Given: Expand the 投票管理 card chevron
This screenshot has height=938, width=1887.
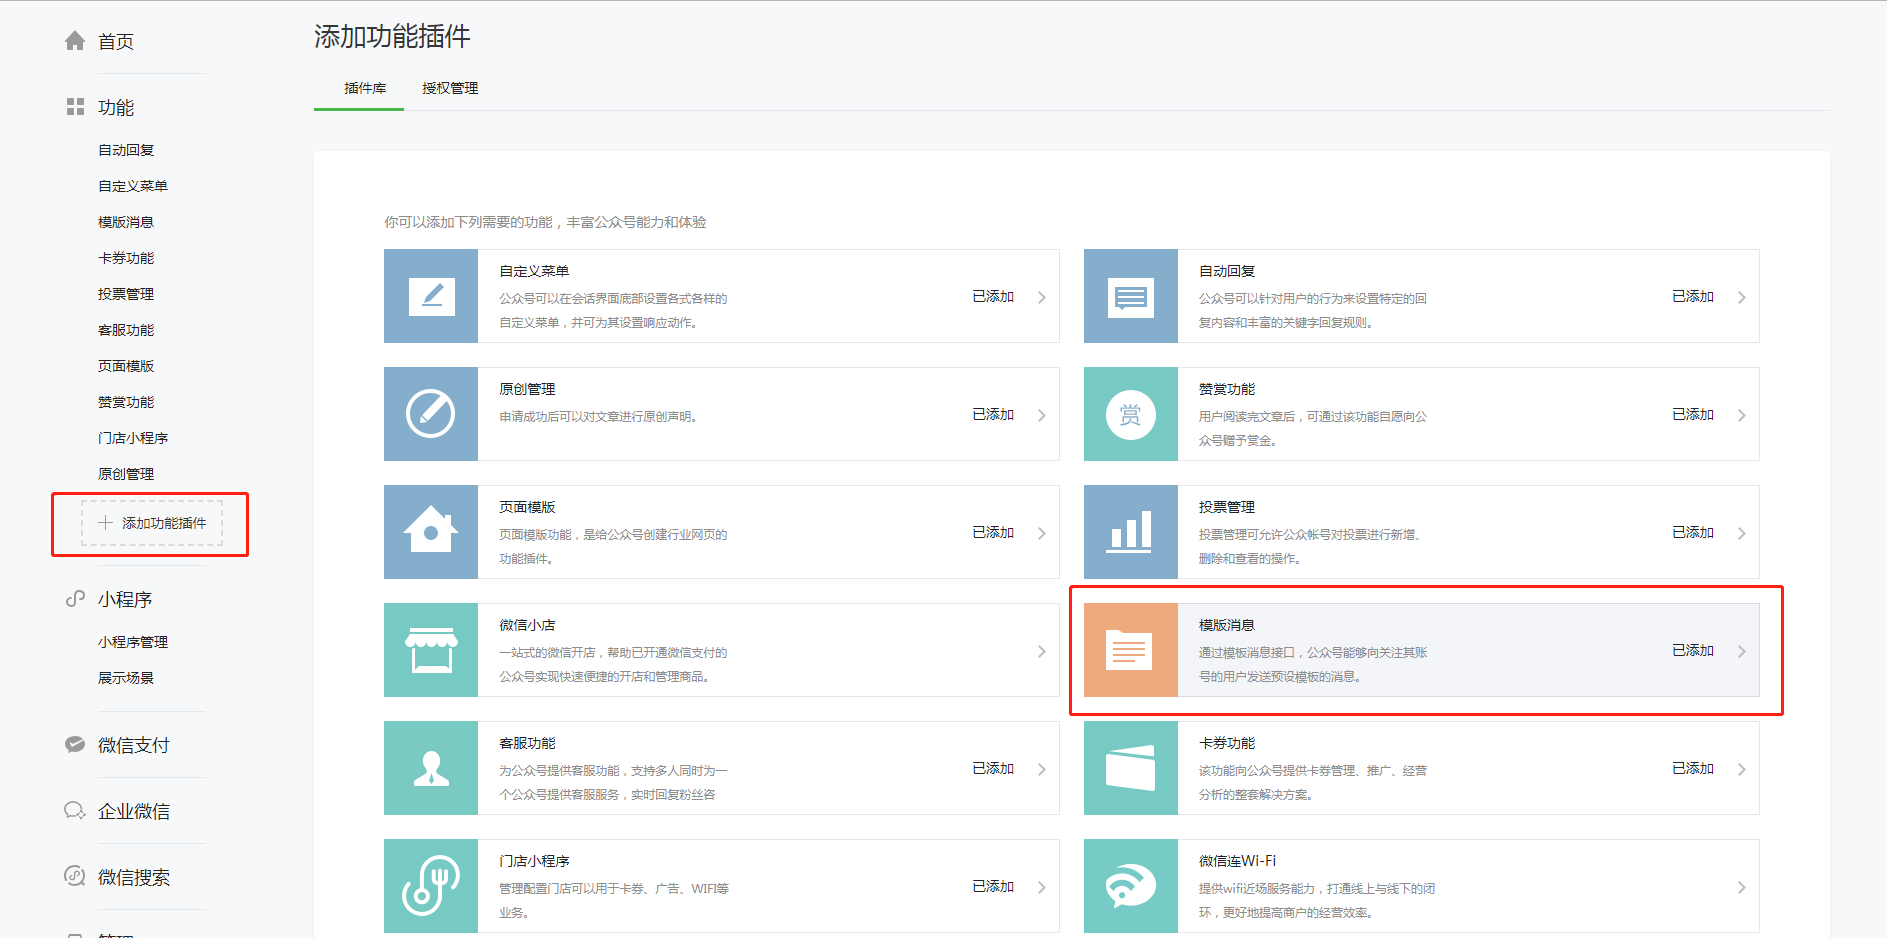Looking at the screenshot, I should (1741, 533).
